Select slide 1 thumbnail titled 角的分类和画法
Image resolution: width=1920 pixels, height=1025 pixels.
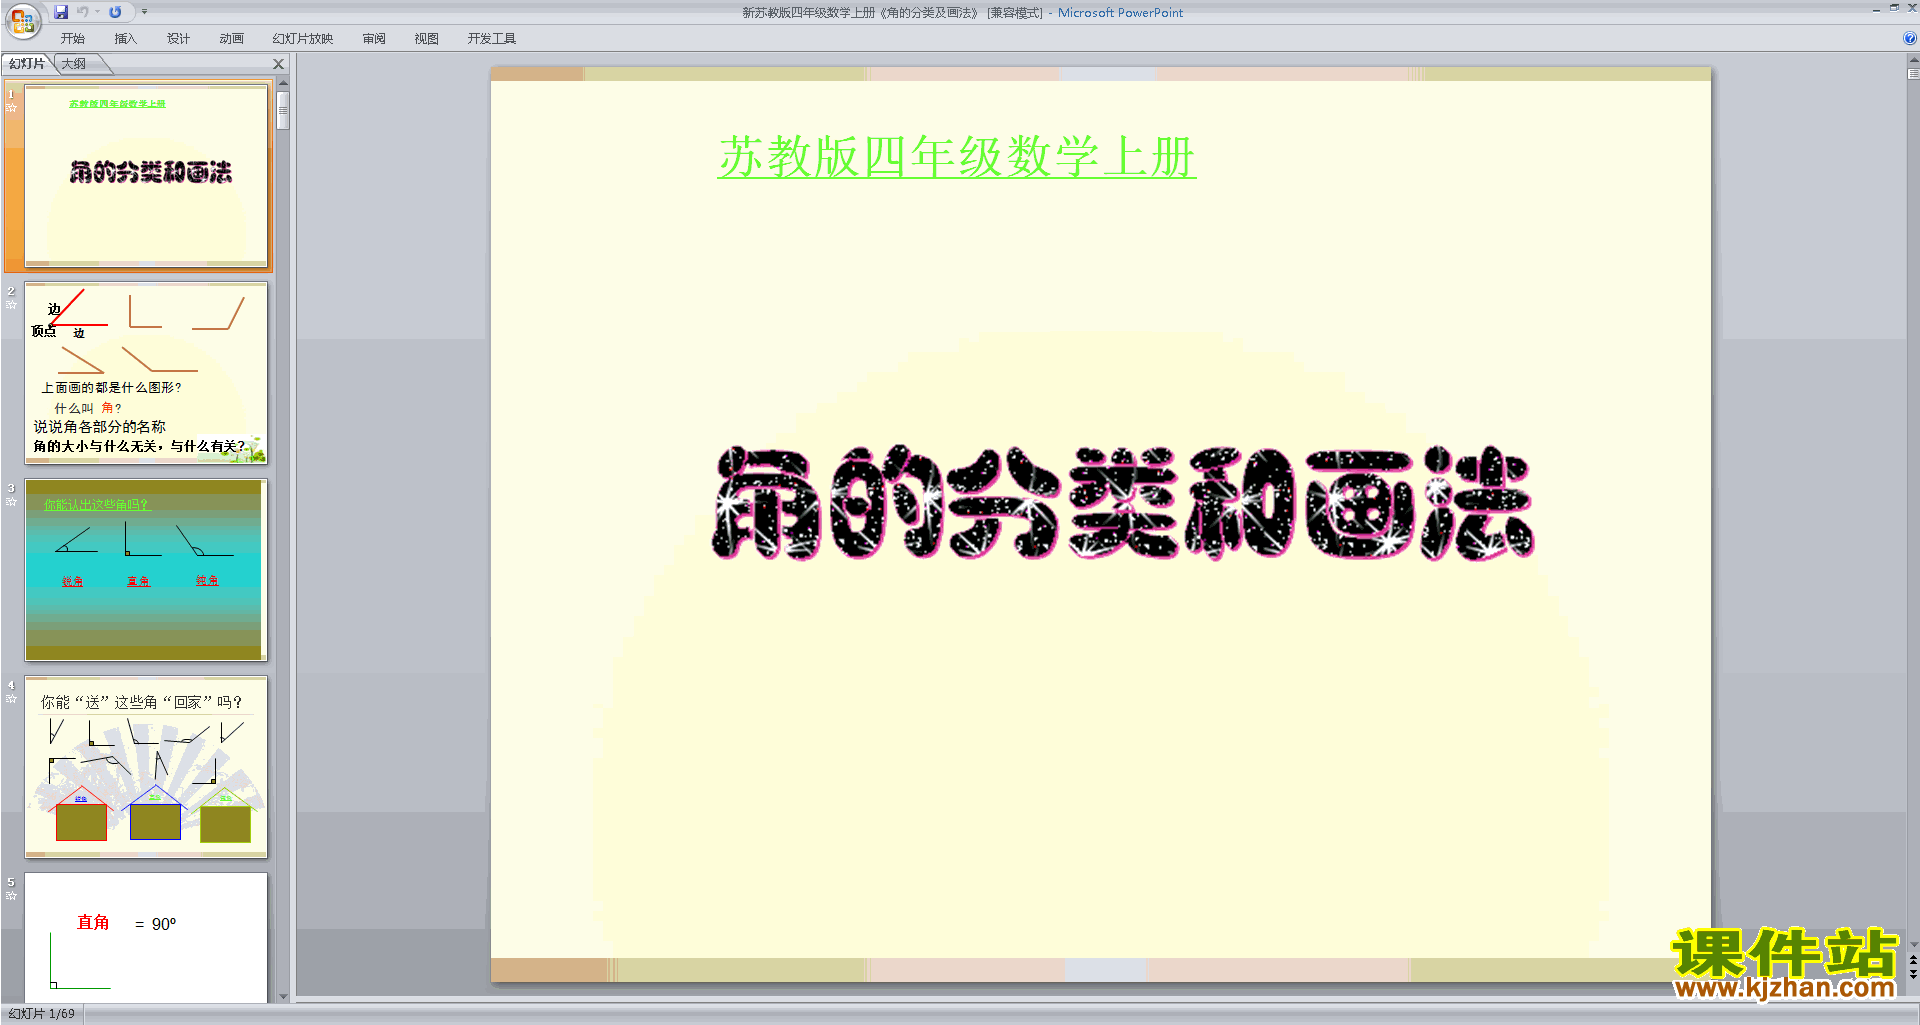(x=146, y=176)
